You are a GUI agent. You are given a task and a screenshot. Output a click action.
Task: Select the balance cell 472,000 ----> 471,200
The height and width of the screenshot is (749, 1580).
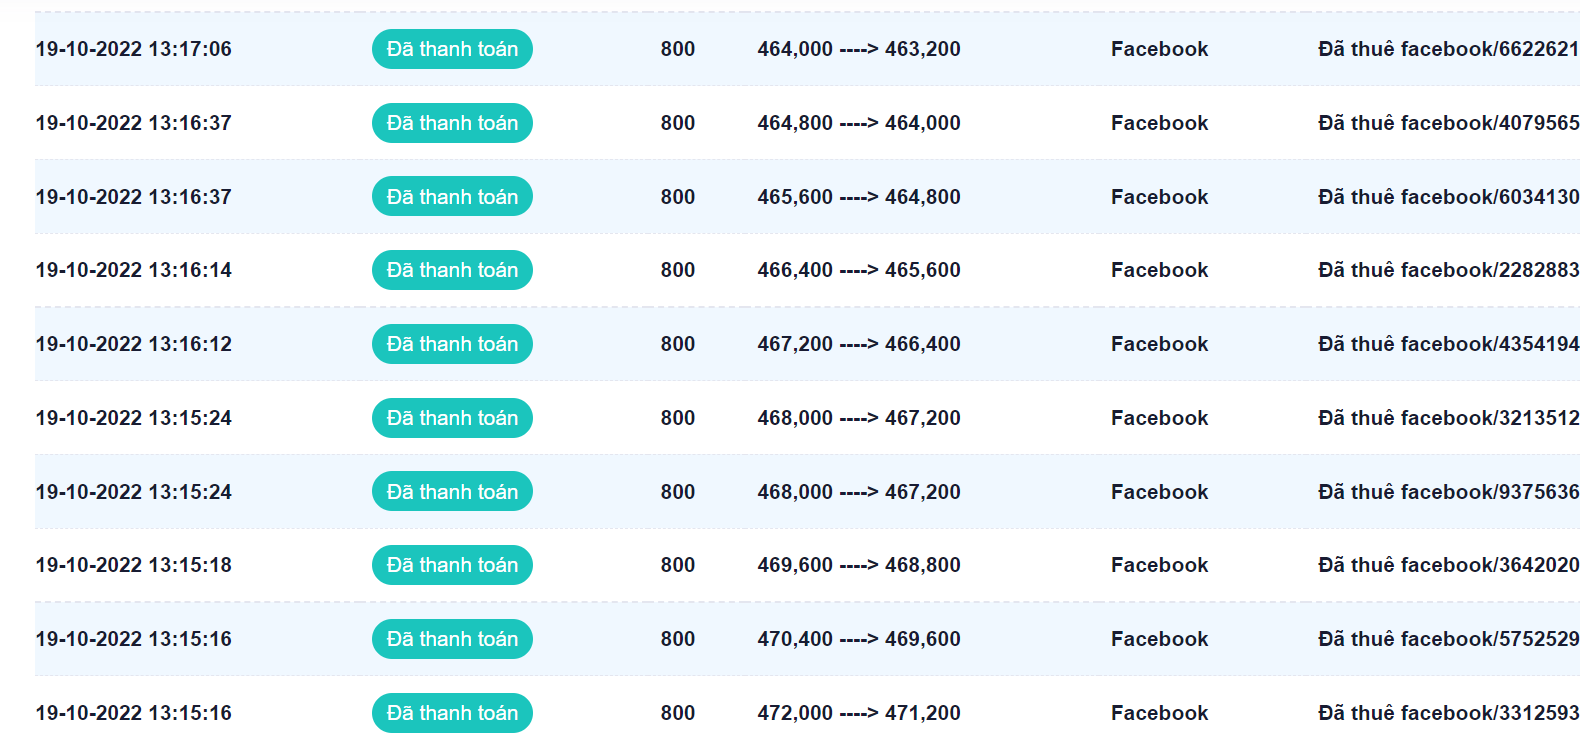tap(858, 713)
